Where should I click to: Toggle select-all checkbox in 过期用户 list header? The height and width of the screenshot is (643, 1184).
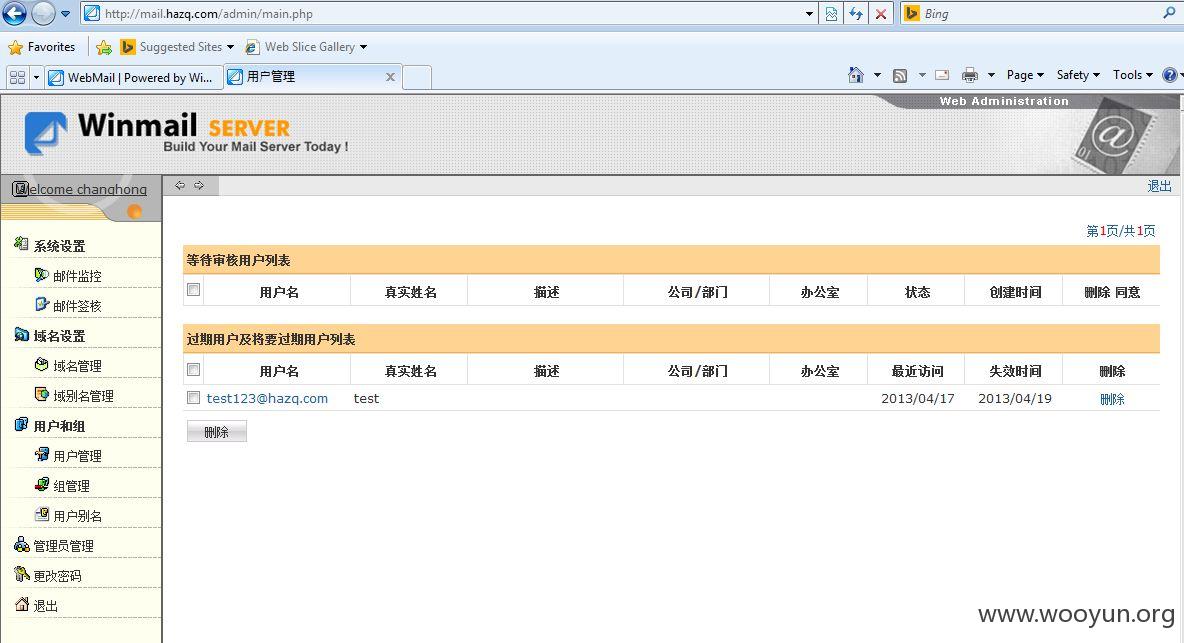[193, 369]
